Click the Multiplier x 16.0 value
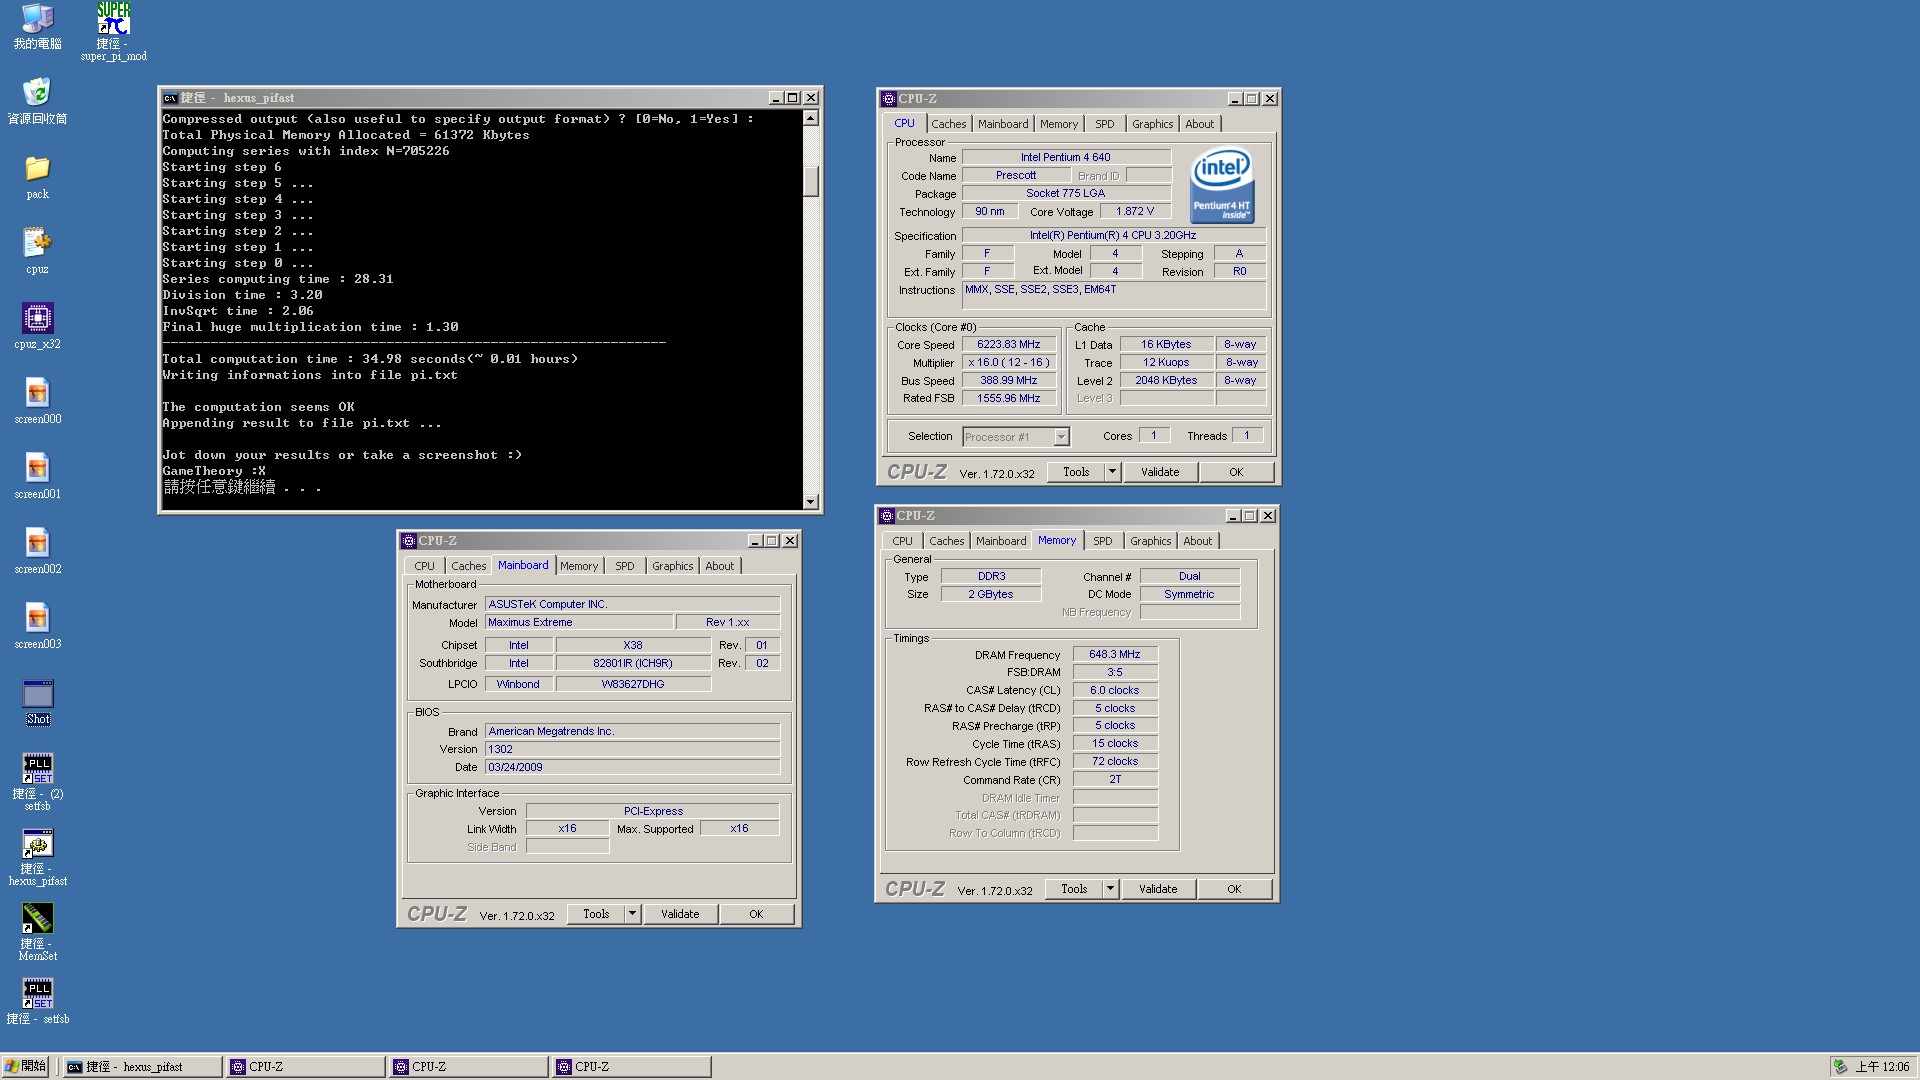 pyautogui.click(x=1008, y=363)
